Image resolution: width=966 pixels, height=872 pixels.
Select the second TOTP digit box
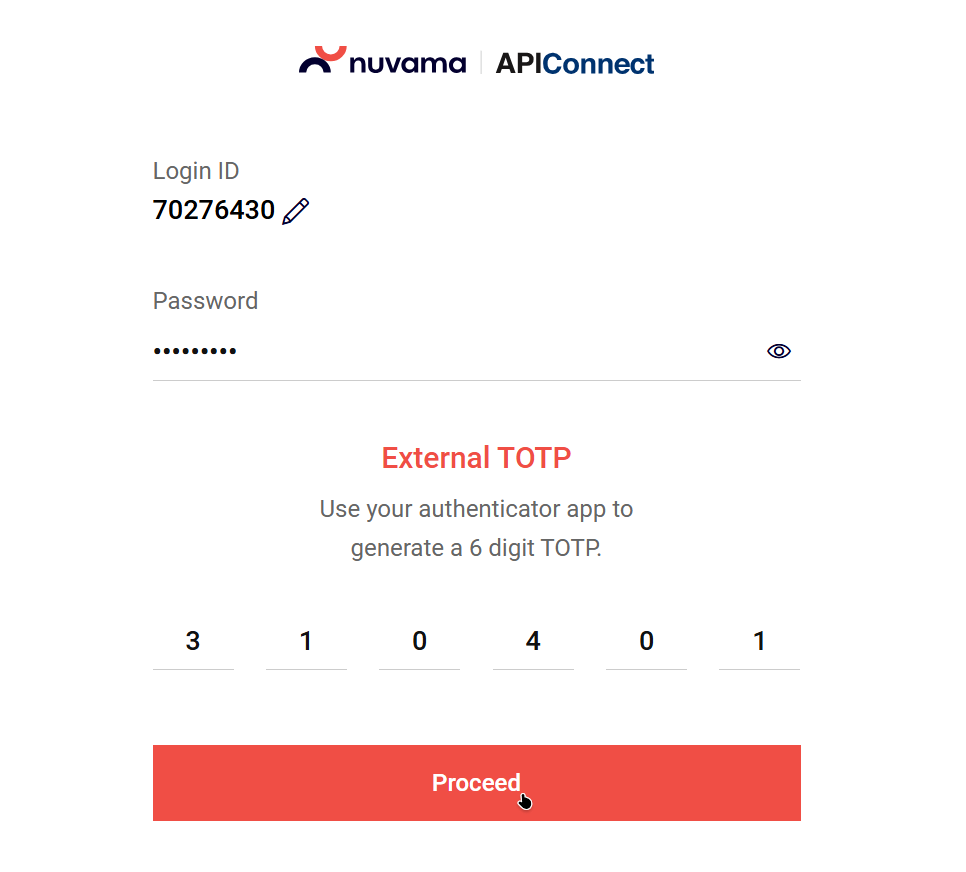click(306, 642)
